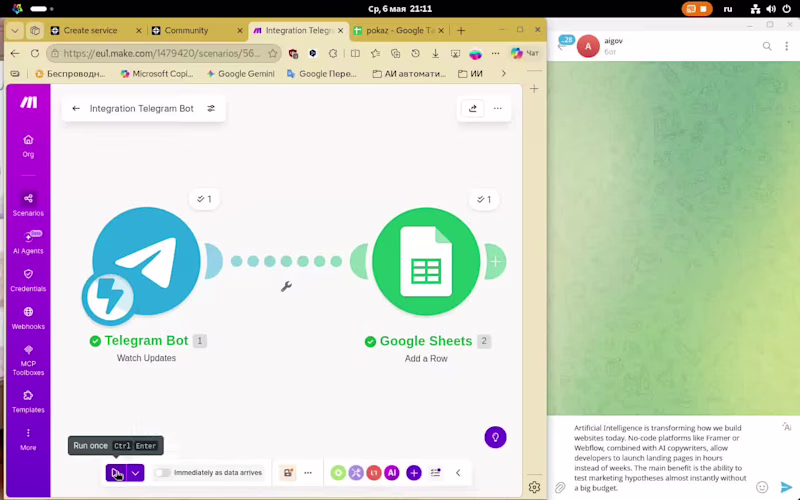Open the Telegram Bot operations bubble showing 1
This screenshot has height=500, width=800.
coord(204,199)
